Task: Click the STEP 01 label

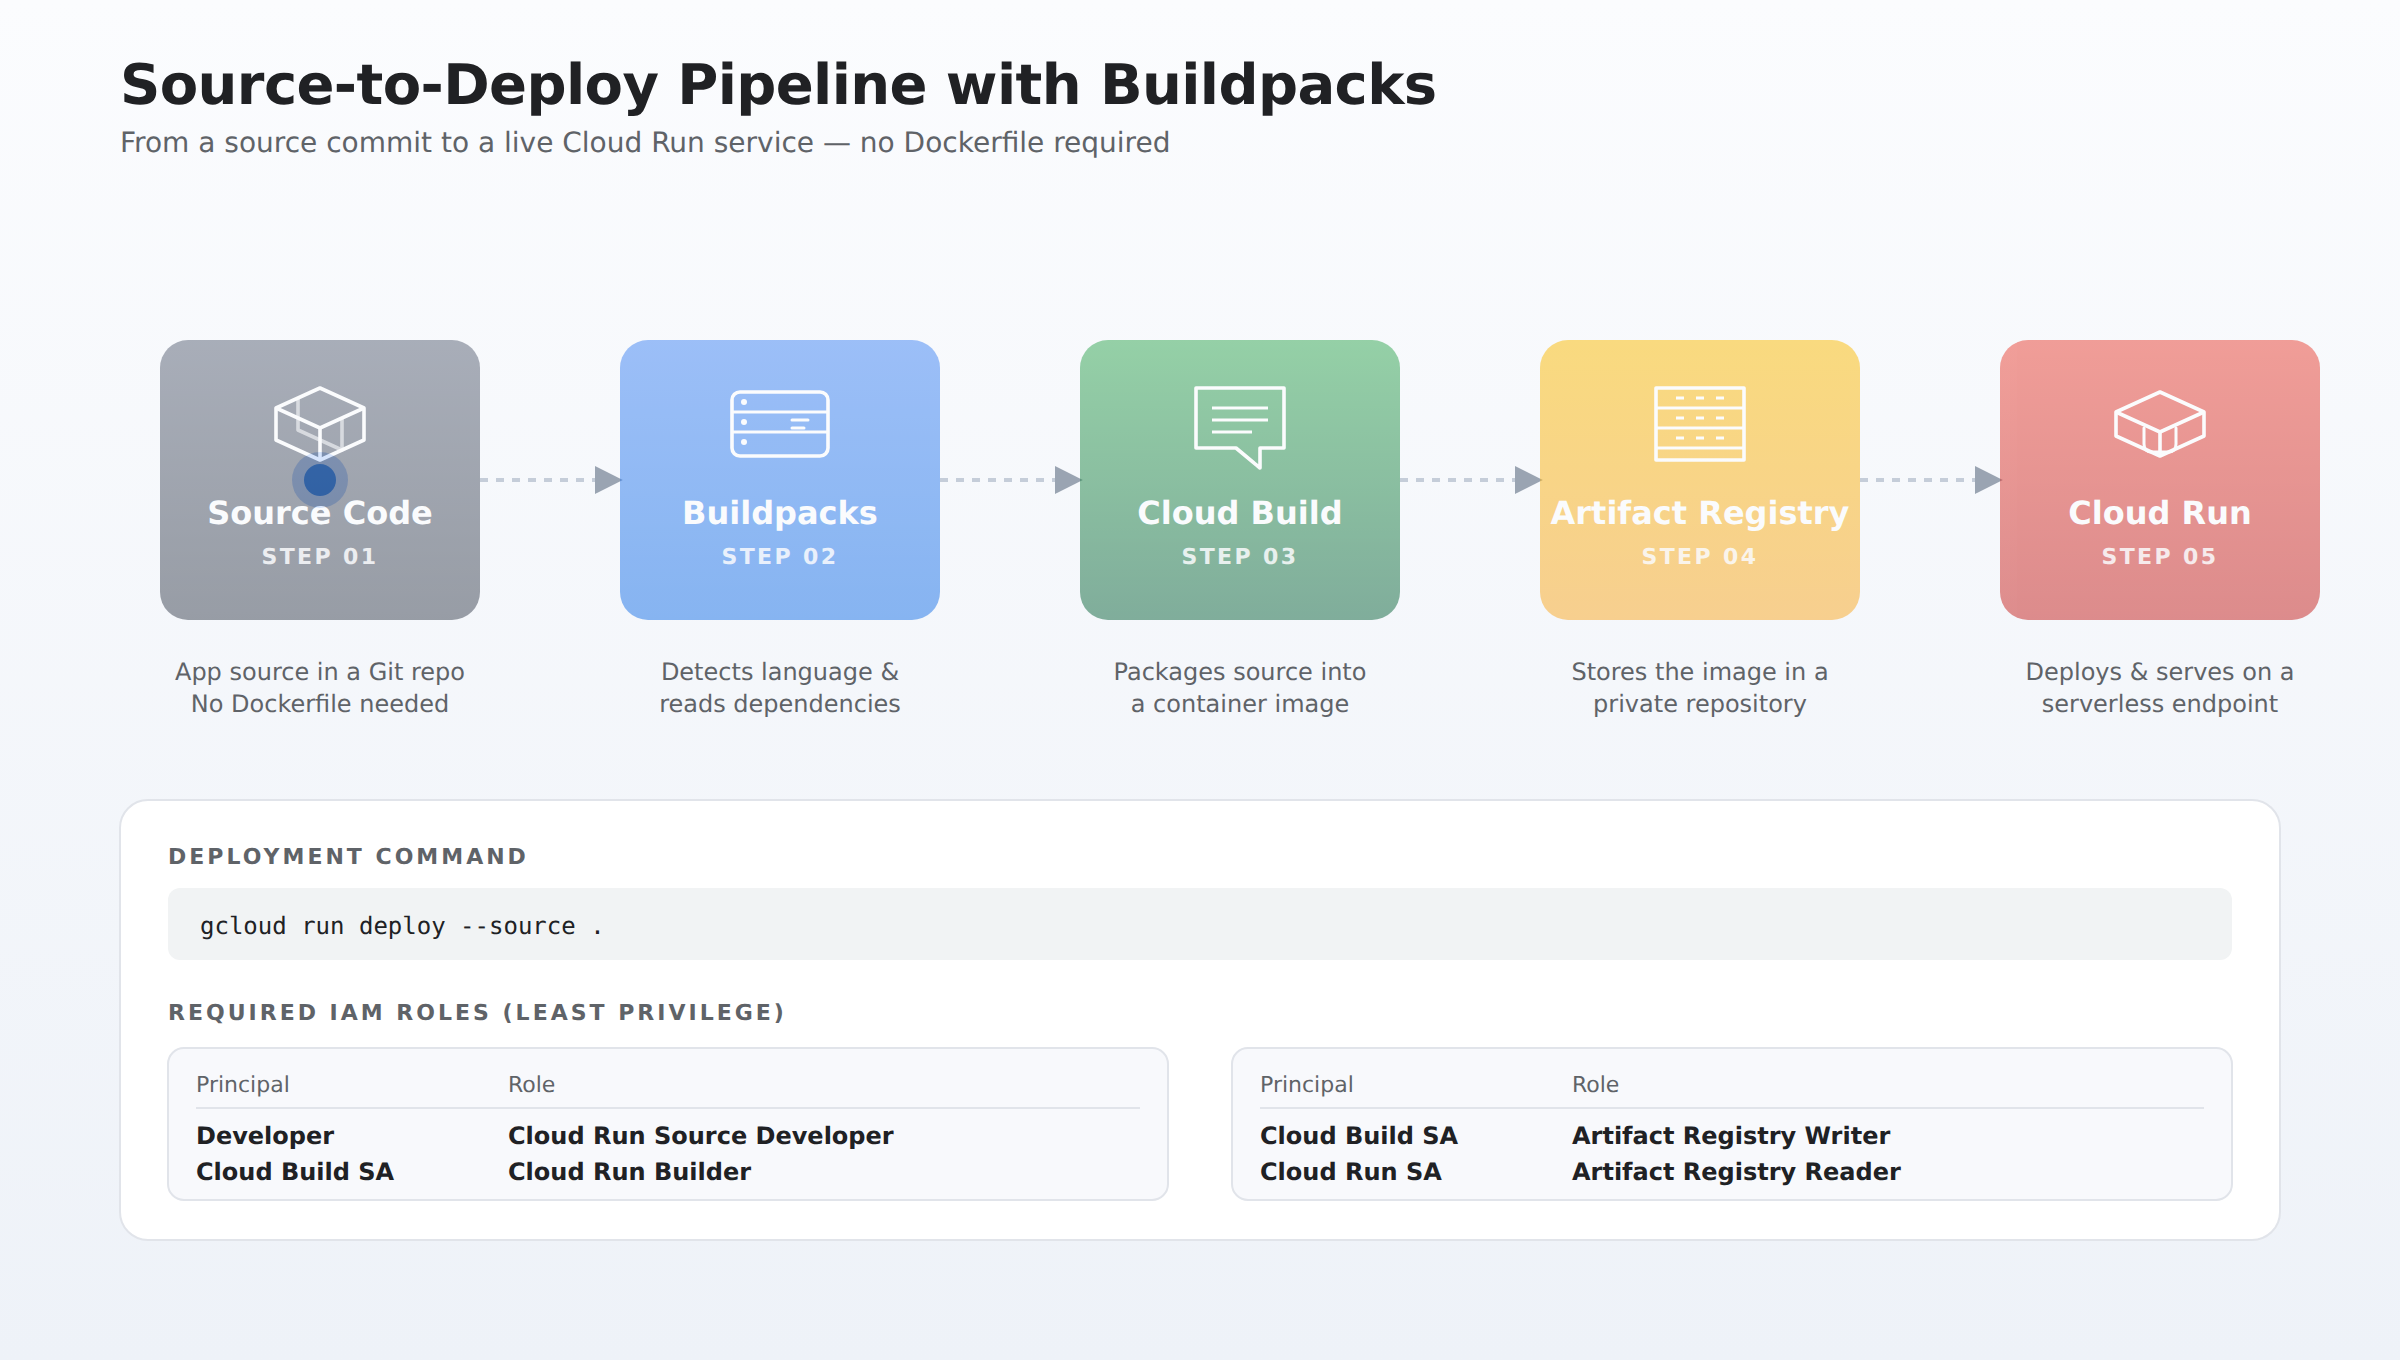Action: pos(320,556)
